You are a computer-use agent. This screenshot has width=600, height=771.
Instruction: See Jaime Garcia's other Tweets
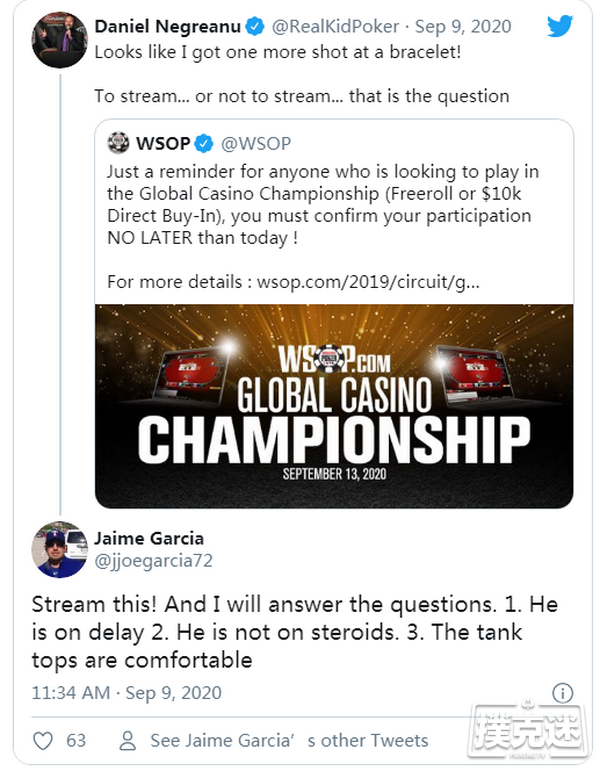pyautogui.click(x=288, y=741)
